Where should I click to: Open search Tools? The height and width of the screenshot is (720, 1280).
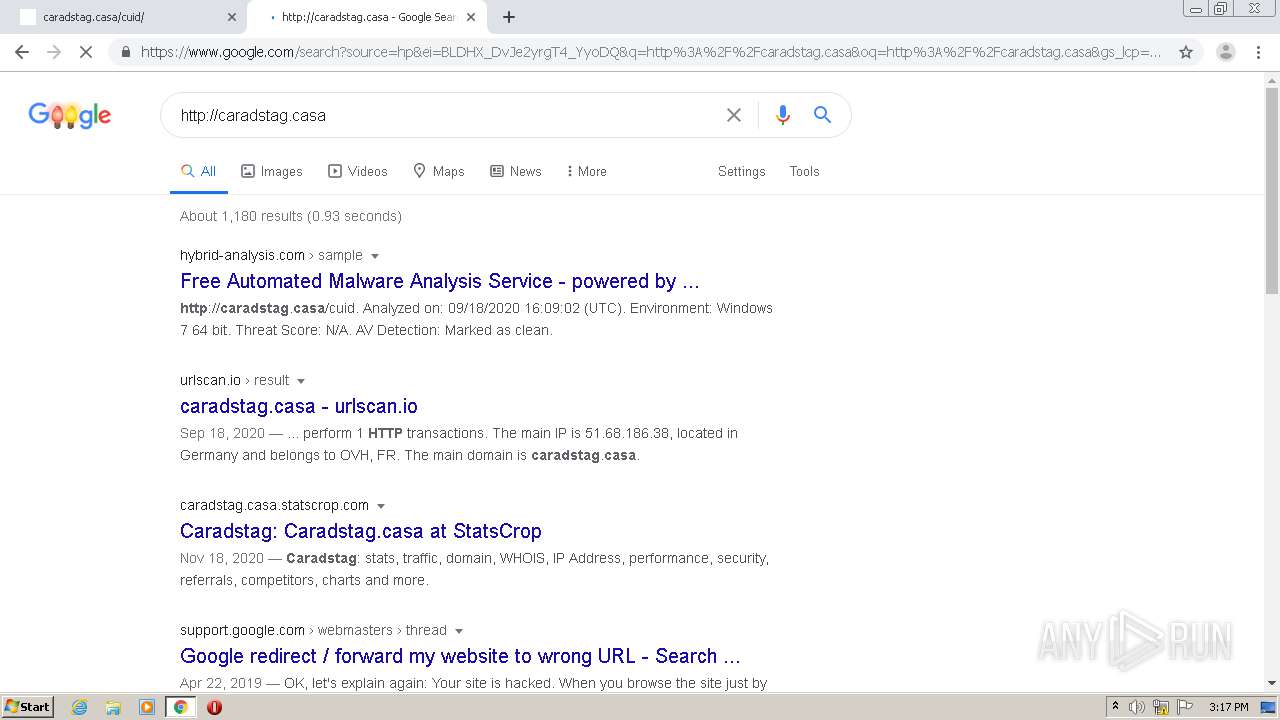click(804, 172)
